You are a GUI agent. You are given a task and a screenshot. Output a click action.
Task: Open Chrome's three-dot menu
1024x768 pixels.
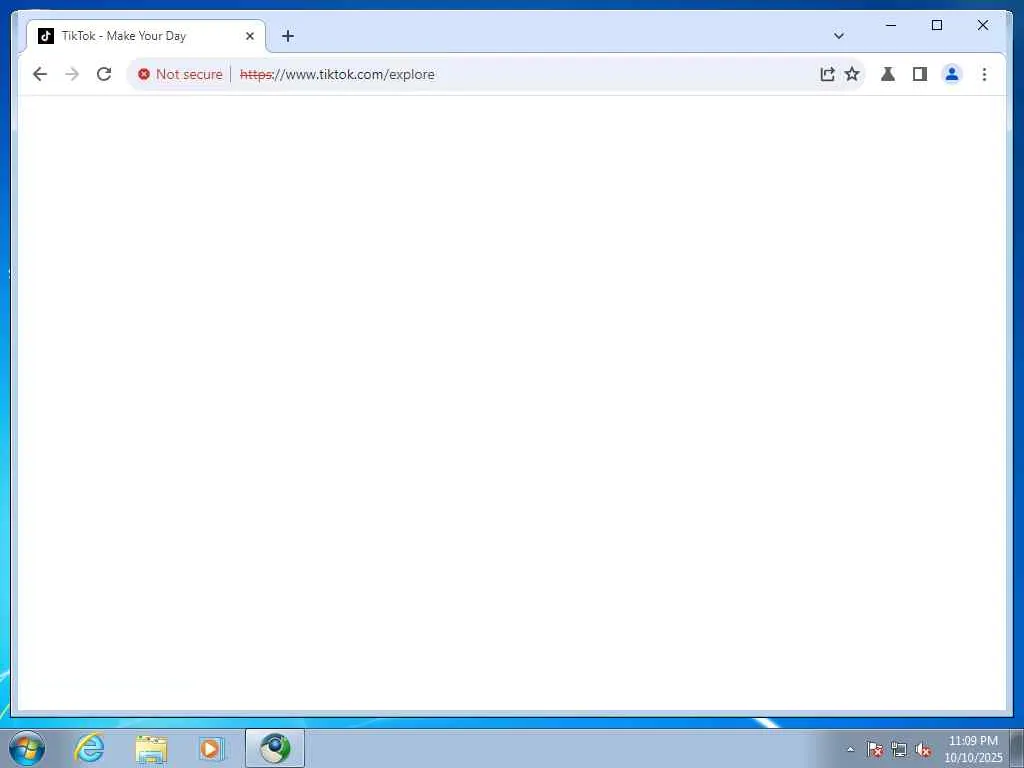point(984,74)
